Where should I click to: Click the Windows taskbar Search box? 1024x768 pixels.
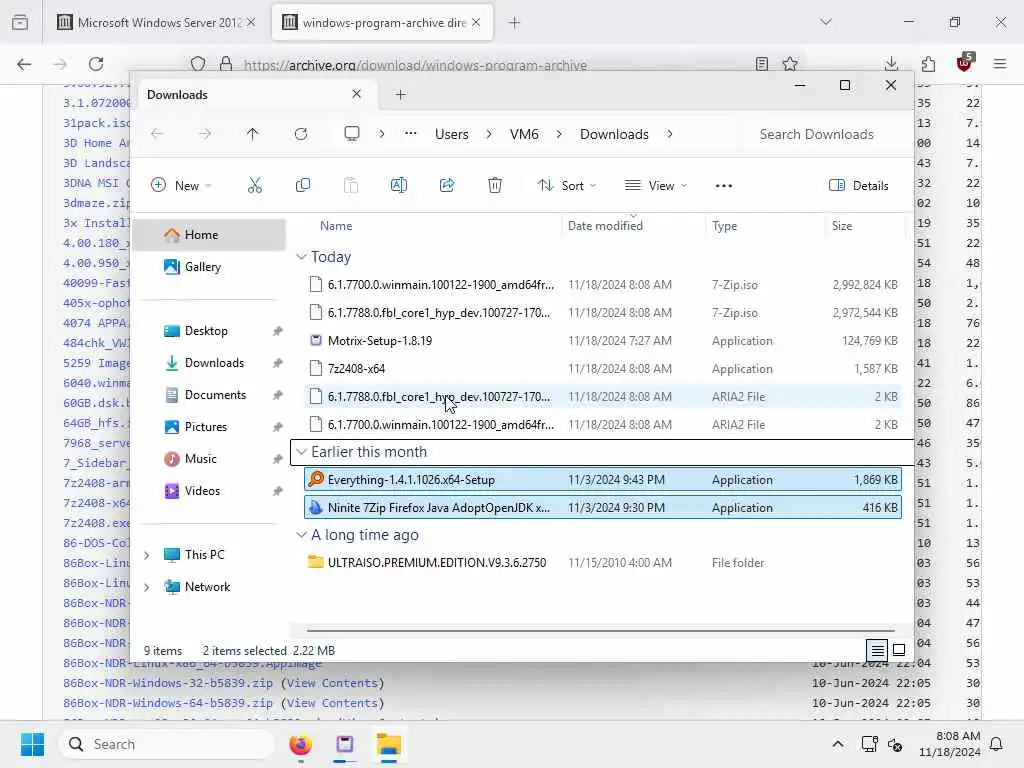coord(167,744)
